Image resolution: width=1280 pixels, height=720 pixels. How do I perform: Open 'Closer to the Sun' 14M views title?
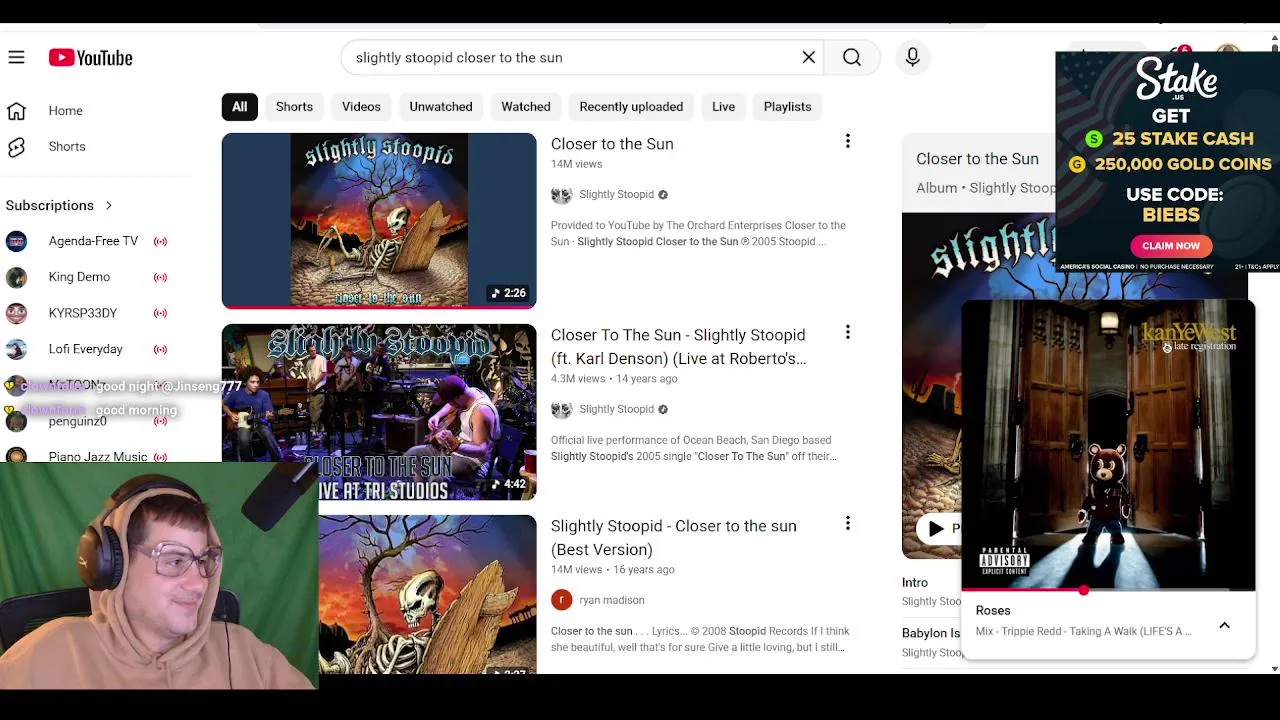(x=612, y=144)
